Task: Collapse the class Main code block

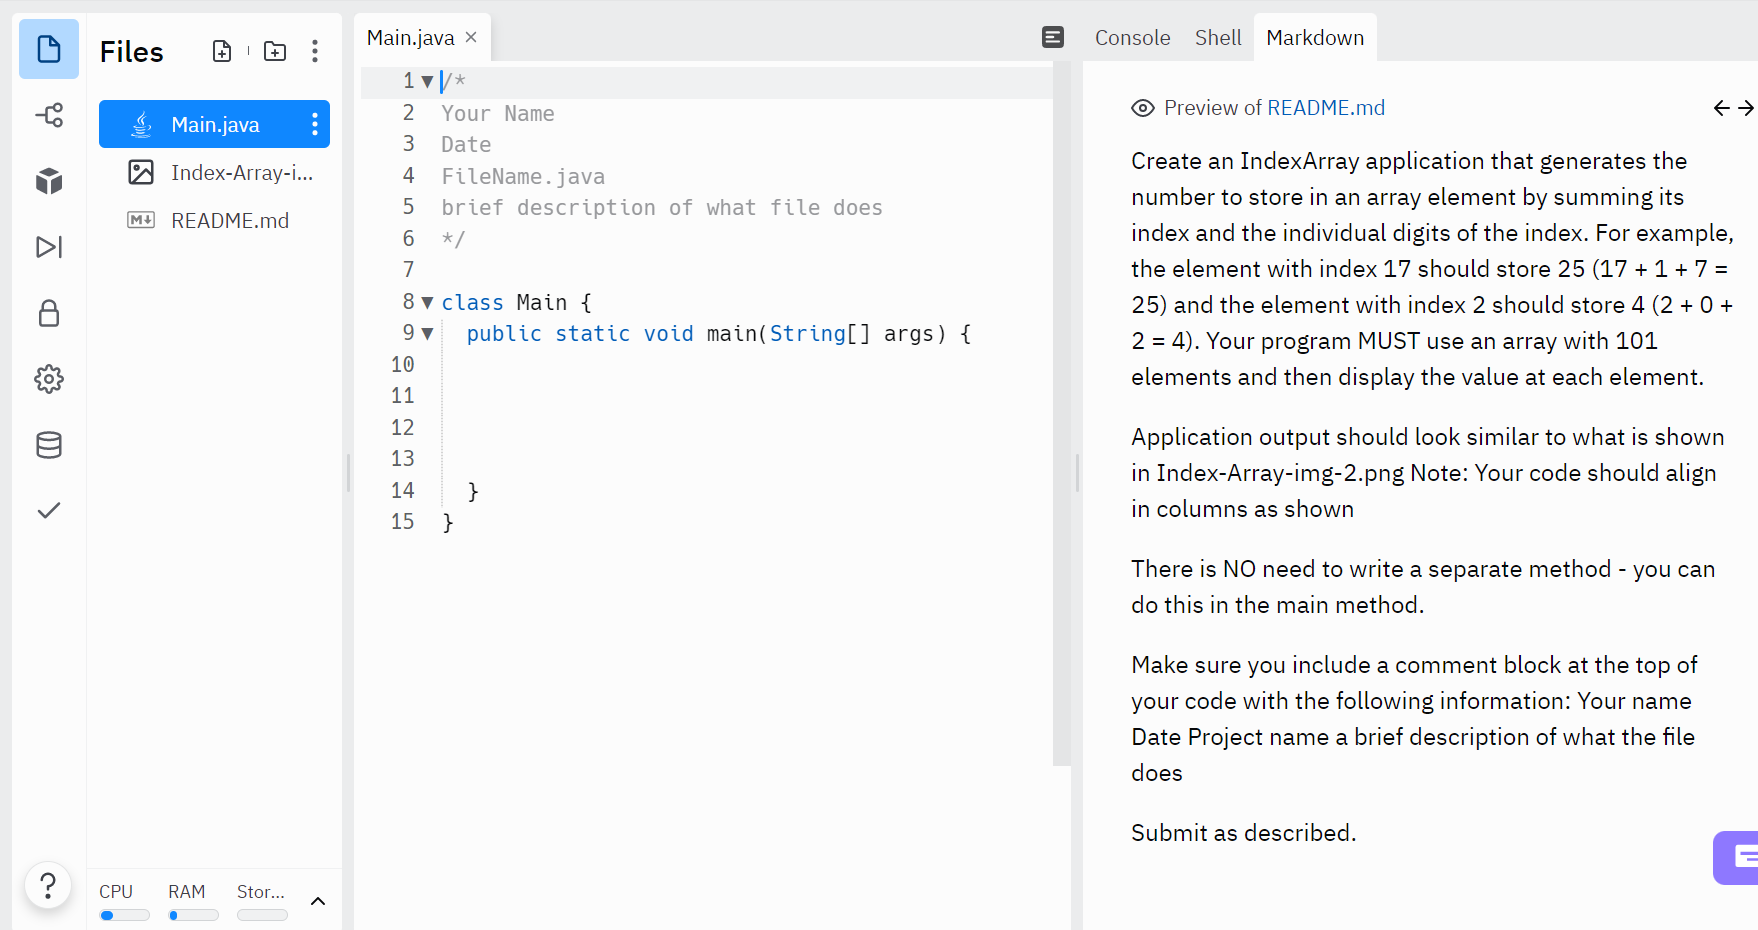Action: click(x=427, y=302)
